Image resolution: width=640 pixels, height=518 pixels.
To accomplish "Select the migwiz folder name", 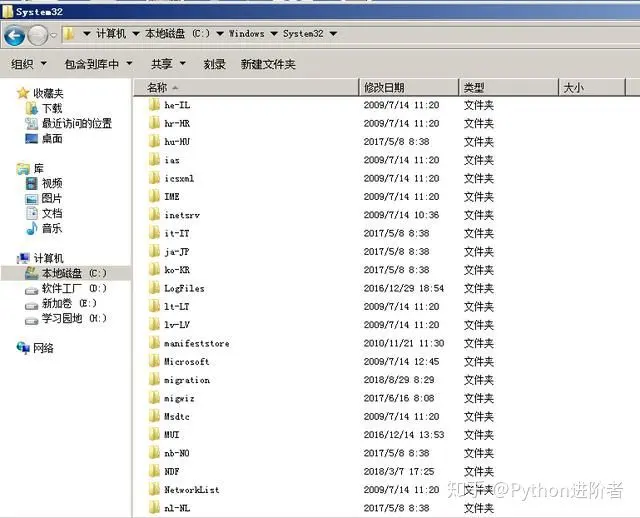I will 179,398.
